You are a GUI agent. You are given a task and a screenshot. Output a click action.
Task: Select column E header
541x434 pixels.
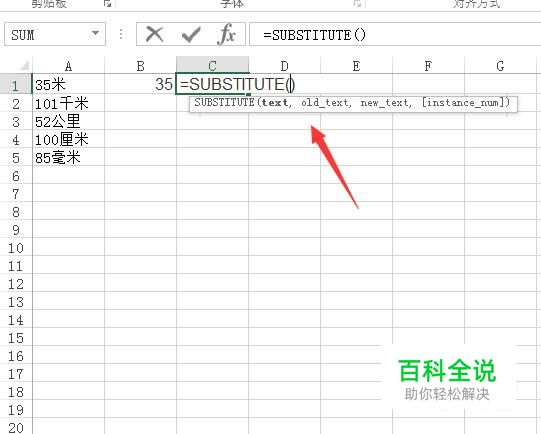pos(356,66)
